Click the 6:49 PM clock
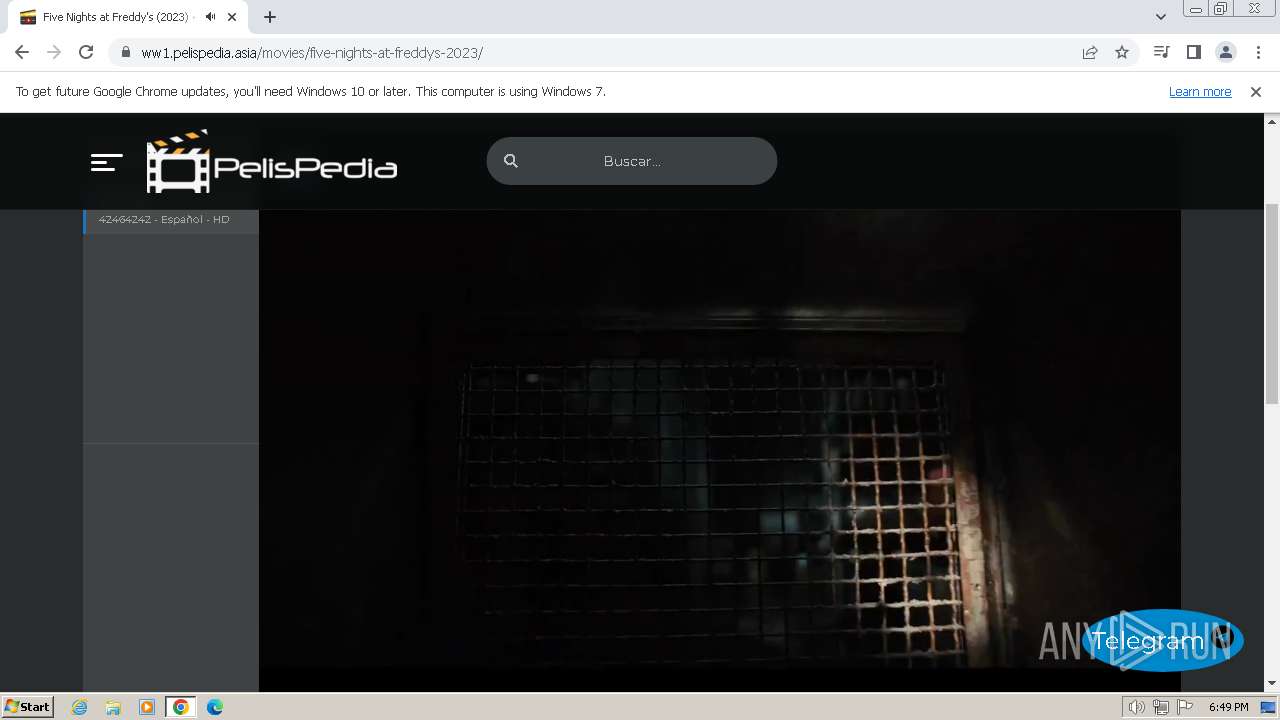Image resolution: width=1280 pixels, height=720 pixels. point(1228,707)
